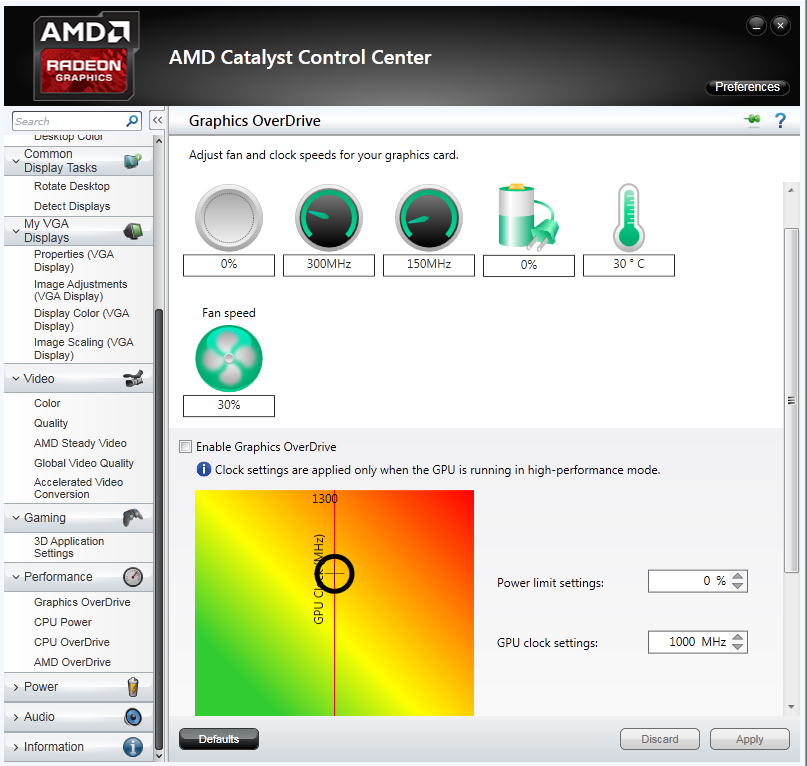
Task: Click the Apply button
Action: 749,739
